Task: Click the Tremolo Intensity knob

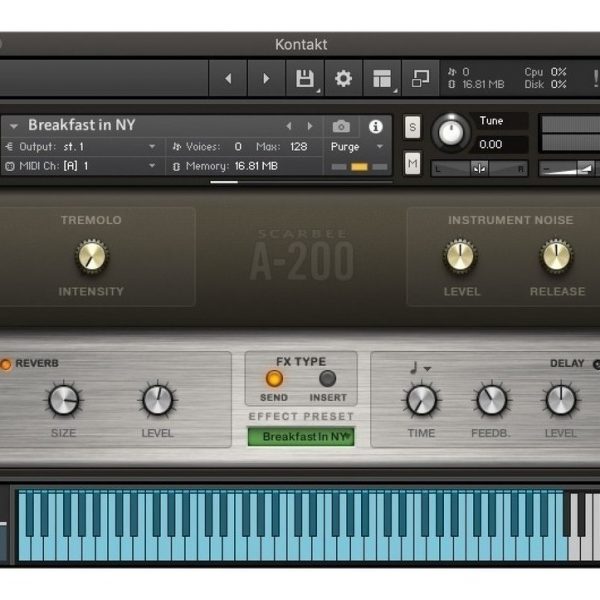Action: 92,257
